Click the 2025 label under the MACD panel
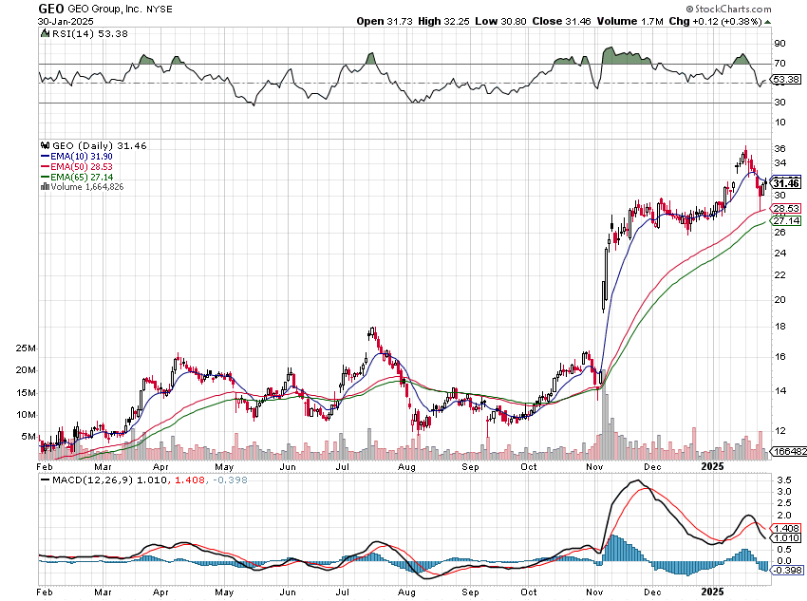The image size is (807, 601). click(x=713, y=592)
